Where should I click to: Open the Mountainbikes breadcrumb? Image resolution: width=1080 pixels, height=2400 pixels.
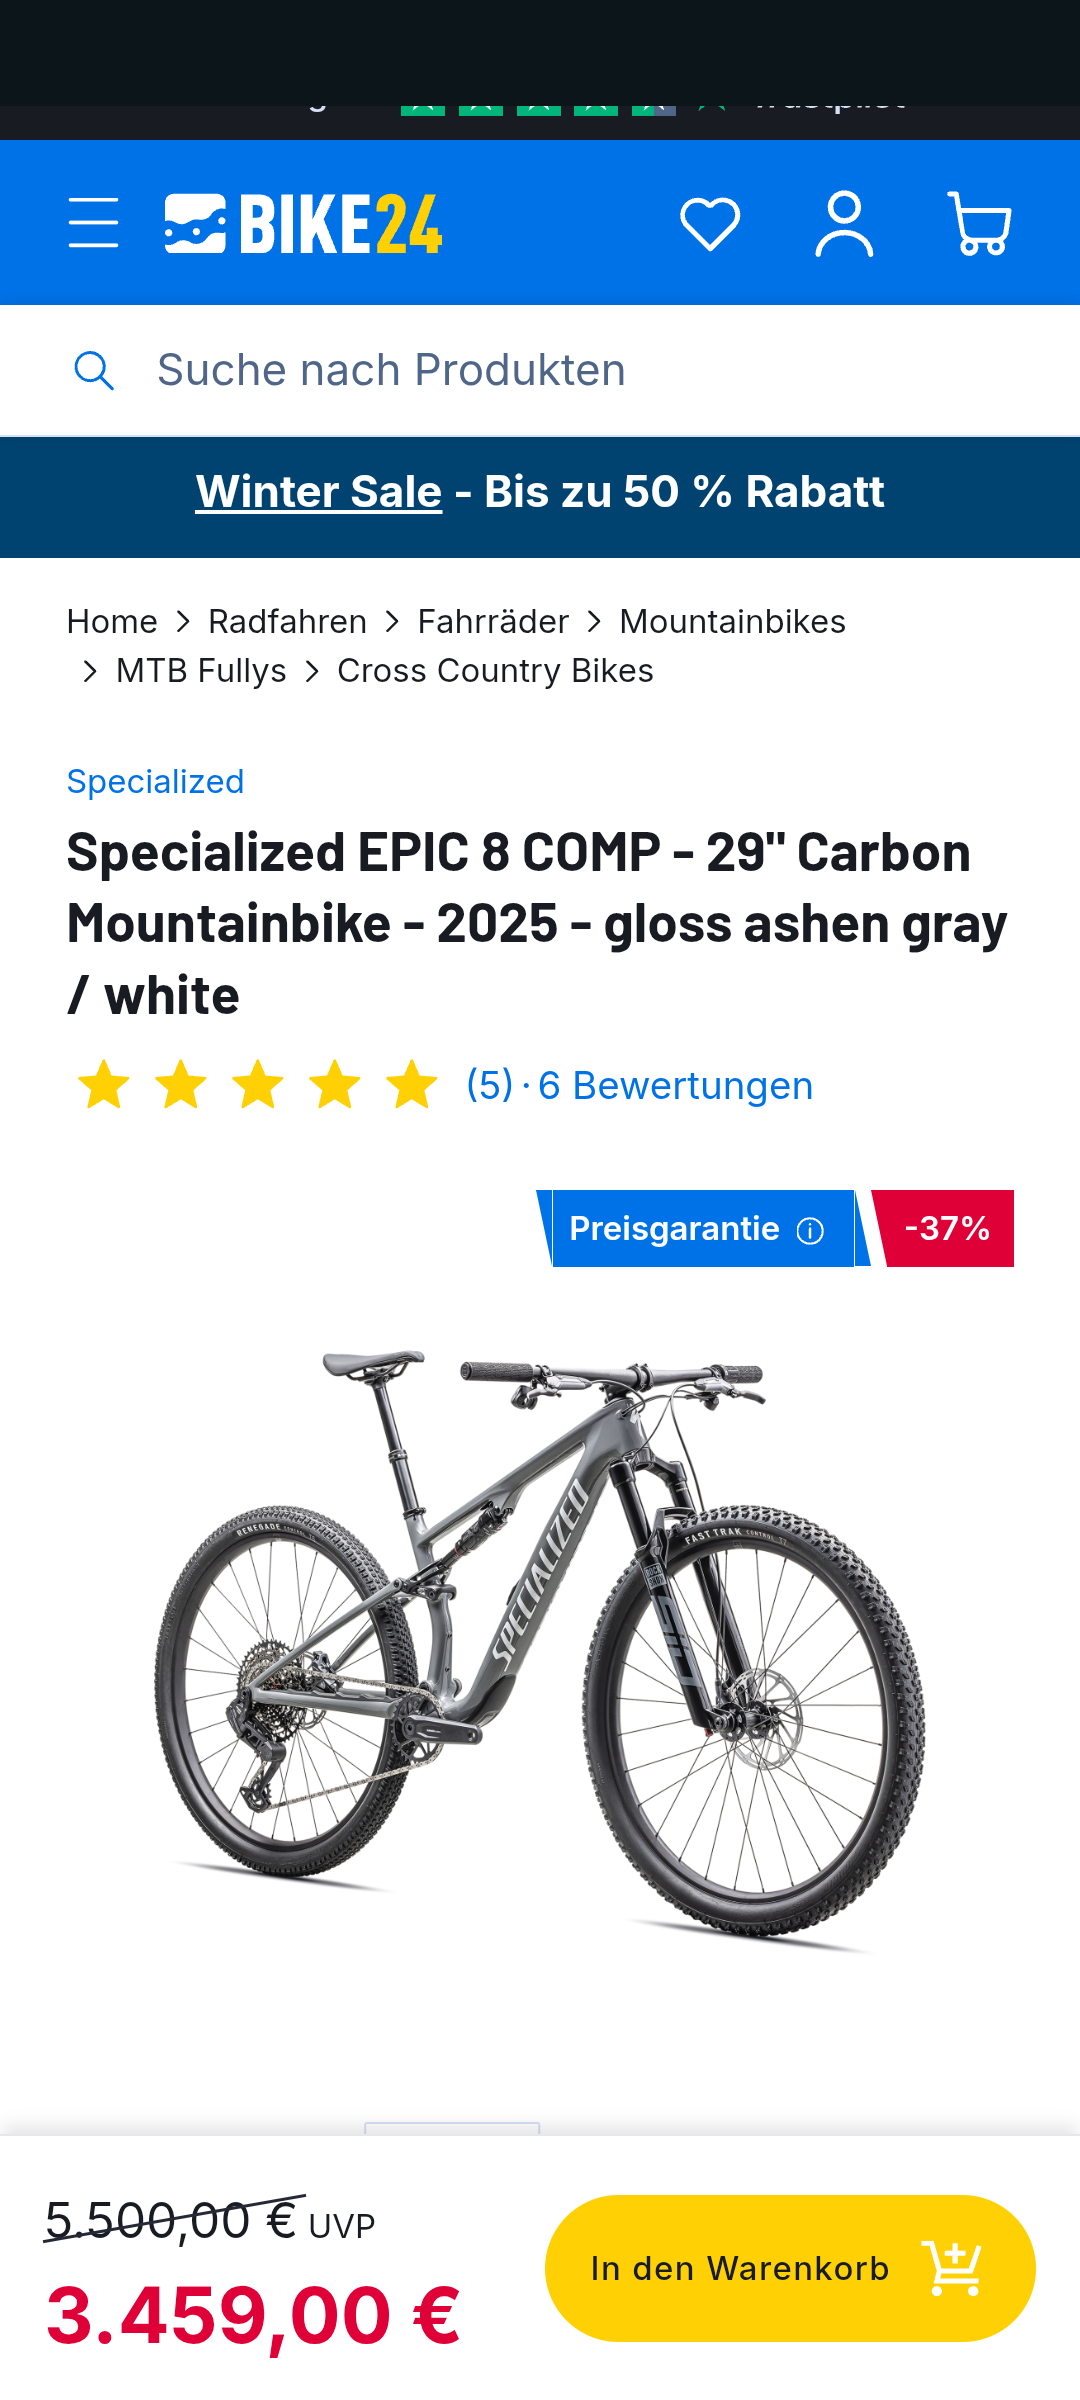coord(732,622)
